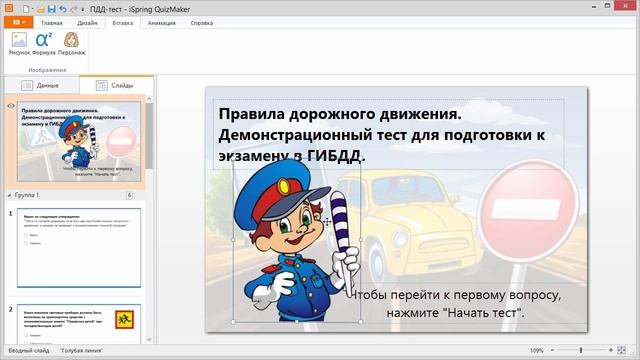640x360 pixels.
Task: Select question slide 2 thumbnail
Action: click(x=79, y=324)
